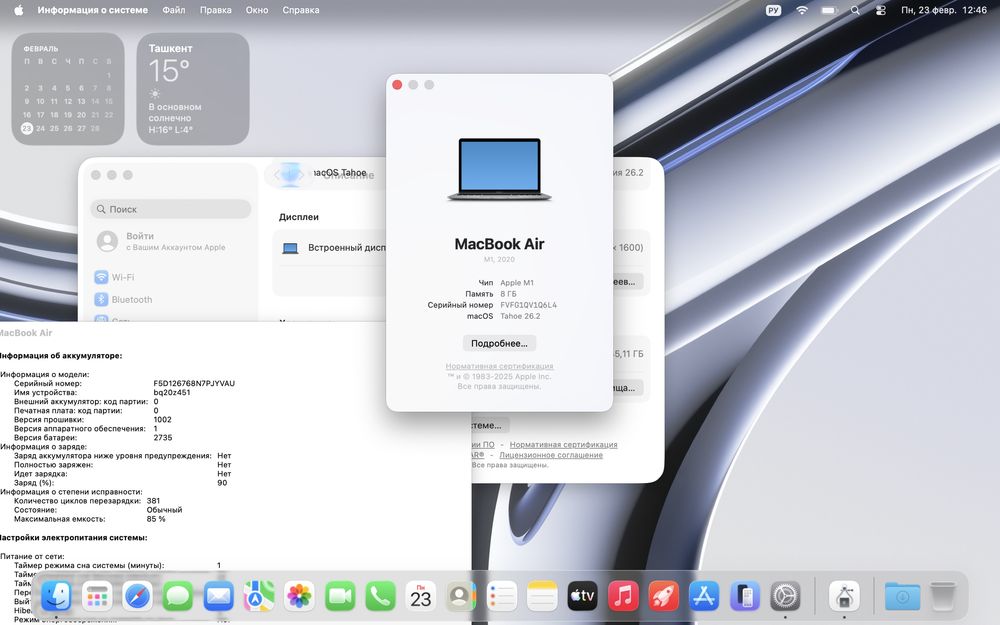Open the Trash in the dock
Image resolution: width=1000 pixels, height=625 pixels.
(943, 597)
